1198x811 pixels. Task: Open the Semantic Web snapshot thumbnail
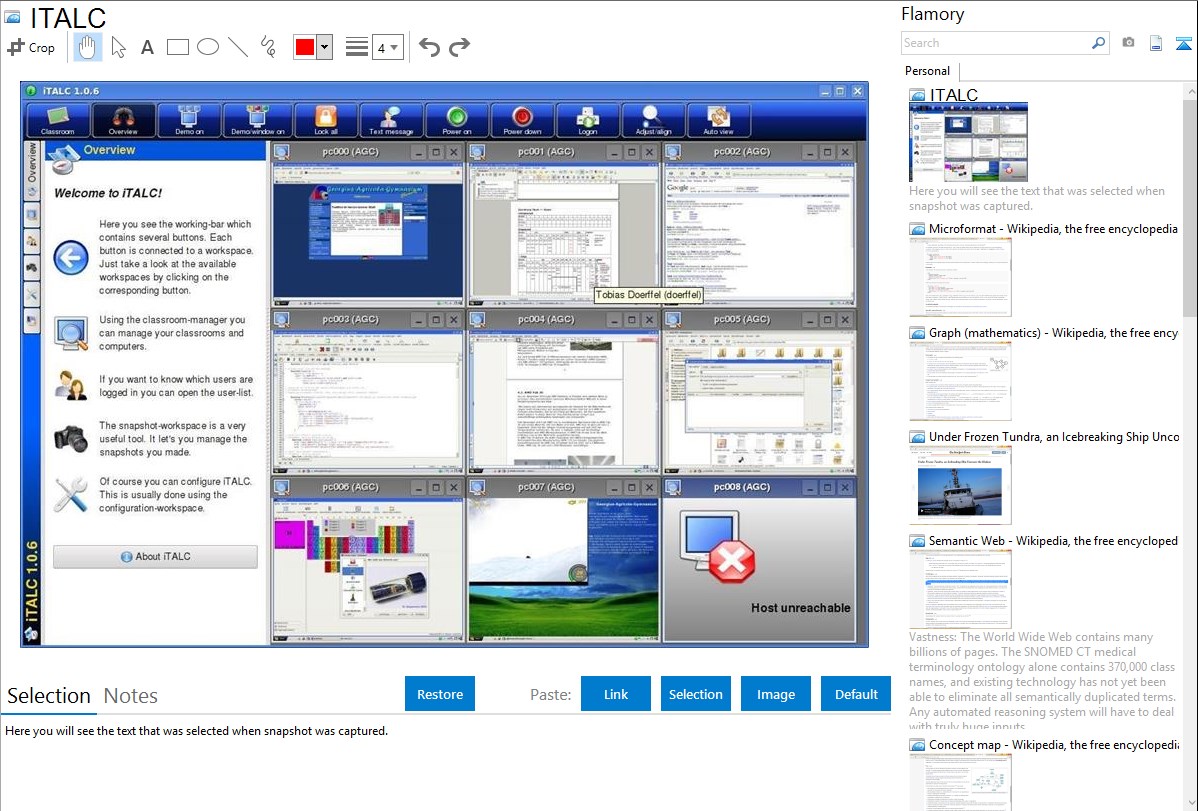pos(960,589)
